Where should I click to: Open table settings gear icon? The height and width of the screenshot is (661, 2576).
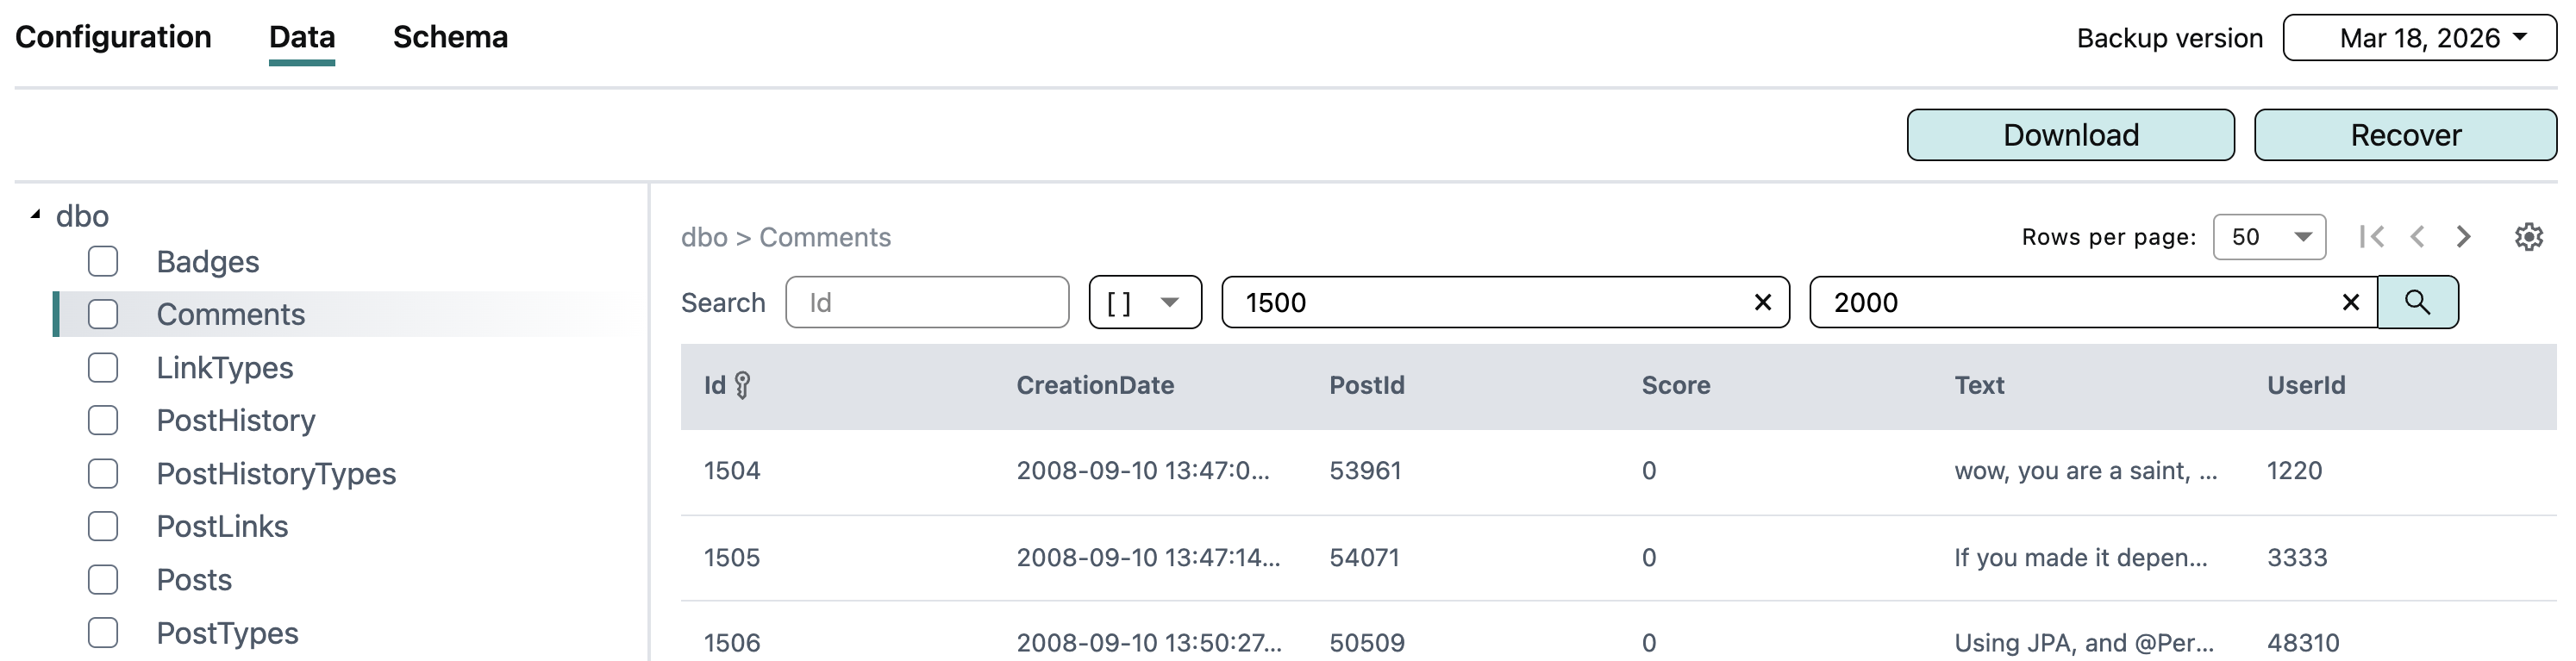2528,237
